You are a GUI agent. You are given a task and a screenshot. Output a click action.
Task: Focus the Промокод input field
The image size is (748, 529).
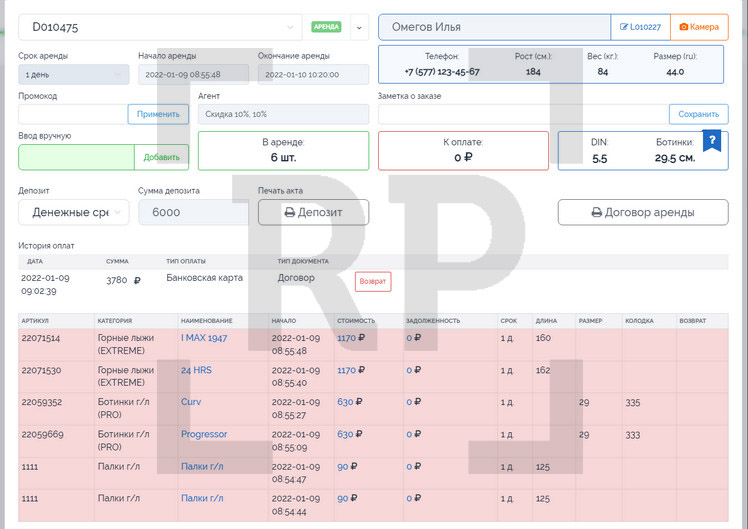click(x=73, y=114)
